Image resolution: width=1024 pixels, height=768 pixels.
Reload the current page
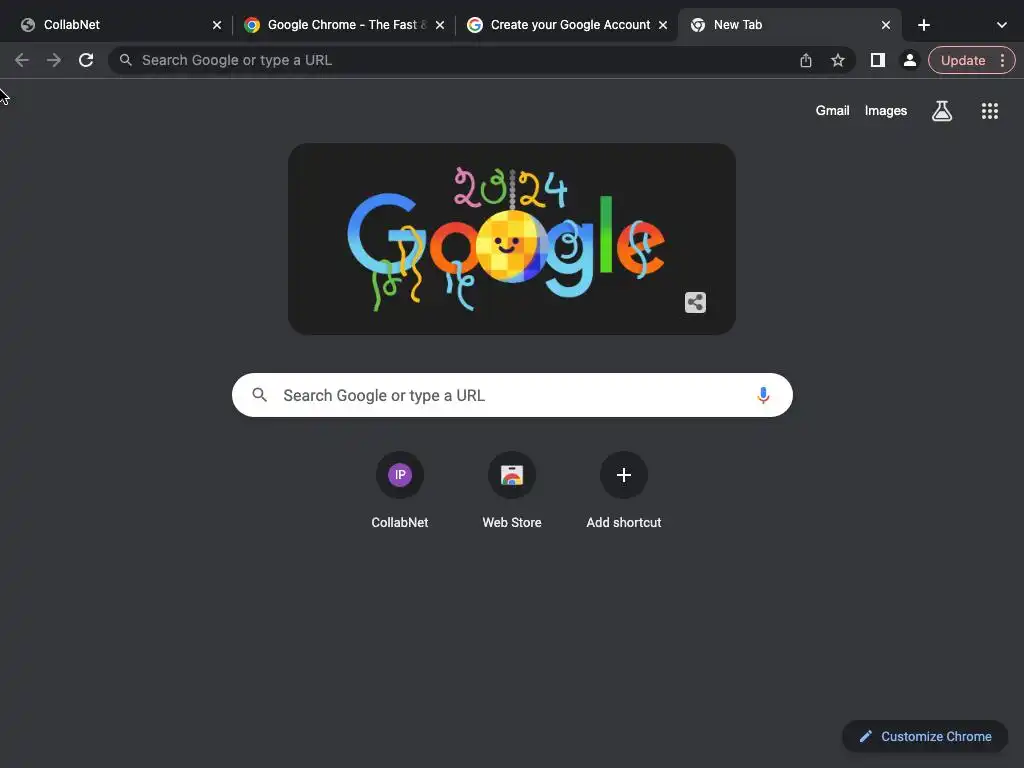pos(86,60)
